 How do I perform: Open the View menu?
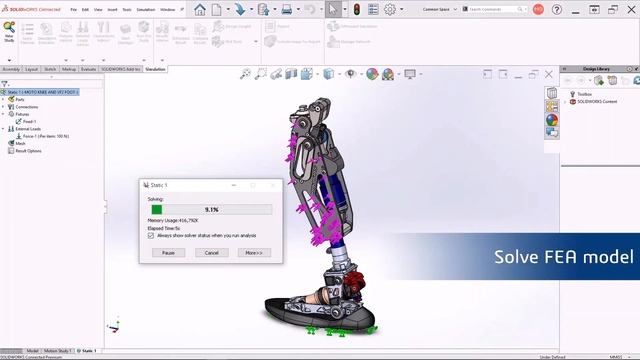[98, 9]
